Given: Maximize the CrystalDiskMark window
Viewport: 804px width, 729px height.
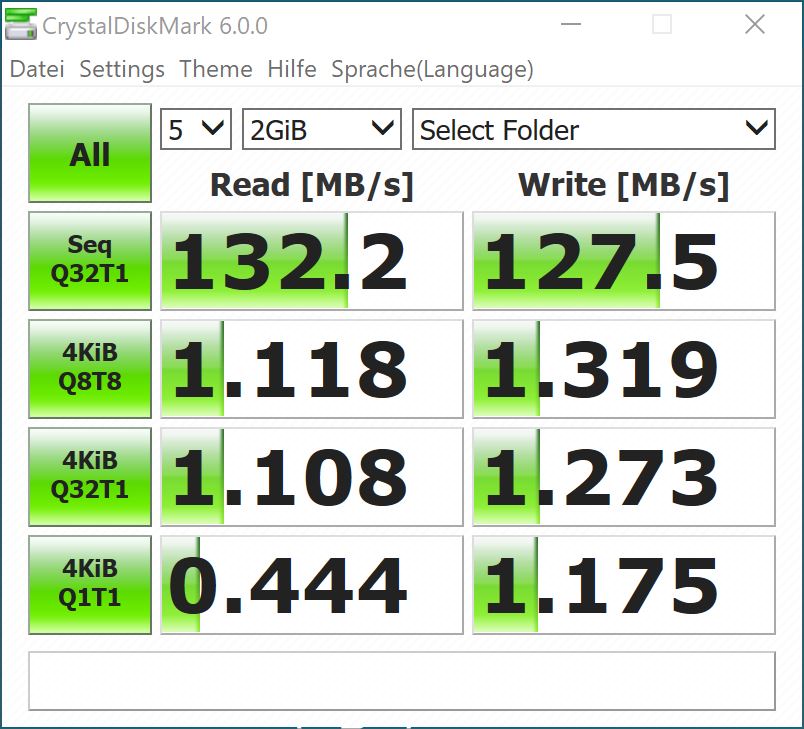Looking at the screenshot, I should click(x=661, y=24).
